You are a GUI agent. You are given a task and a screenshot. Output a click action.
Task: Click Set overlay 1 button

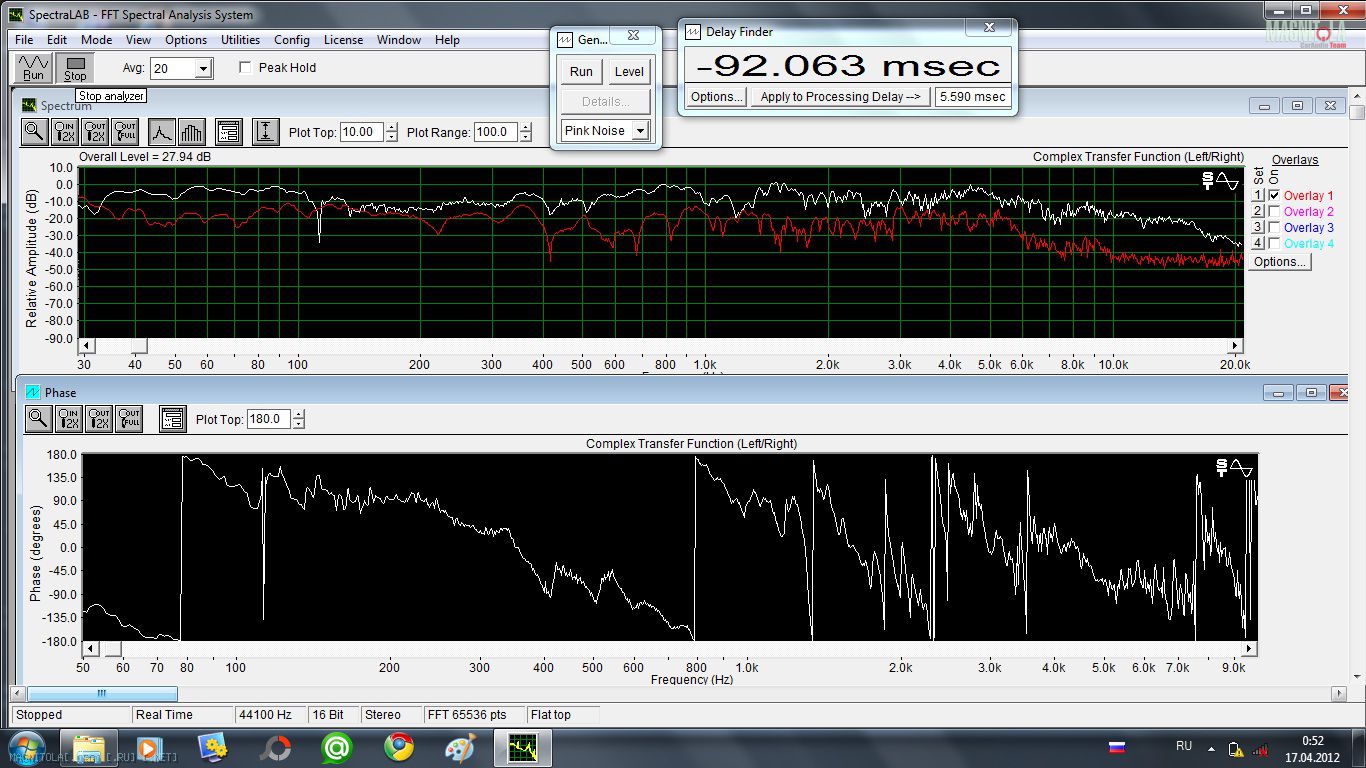pyautogui.click(x=1259, y=196)
